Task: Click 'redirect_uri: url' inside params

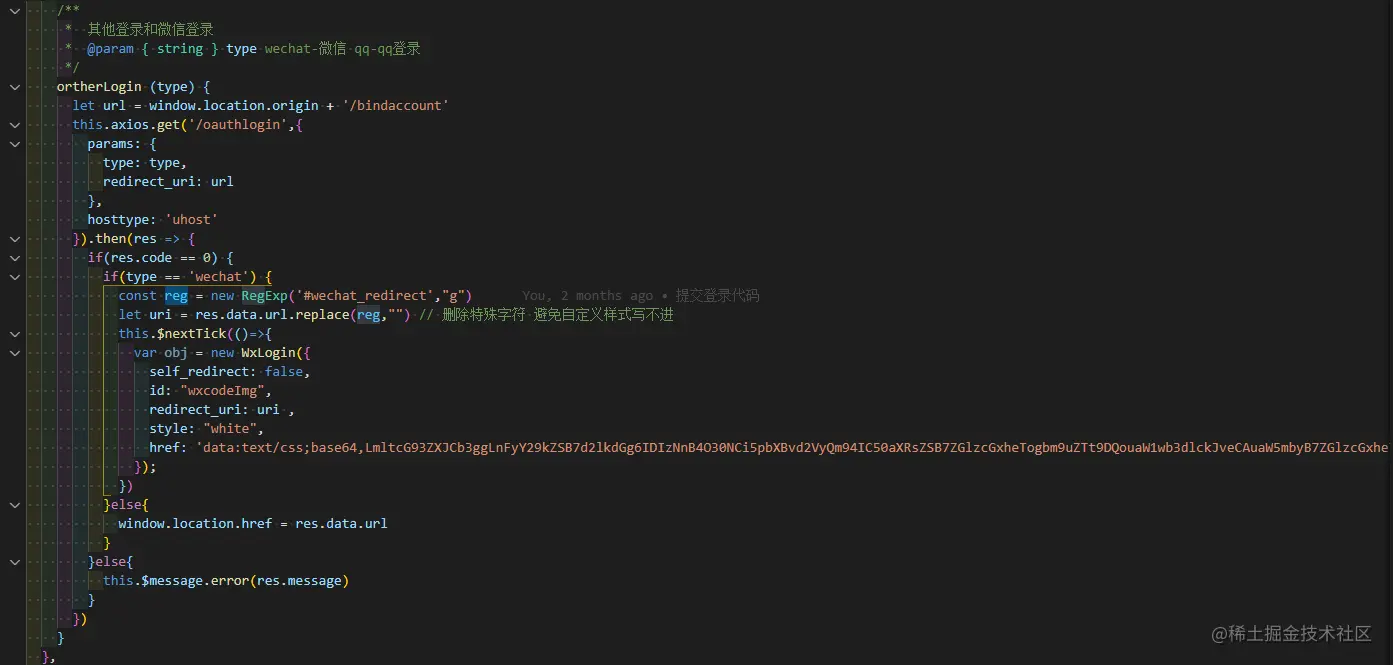Action: pyautogui.click(x=168, y=181)
